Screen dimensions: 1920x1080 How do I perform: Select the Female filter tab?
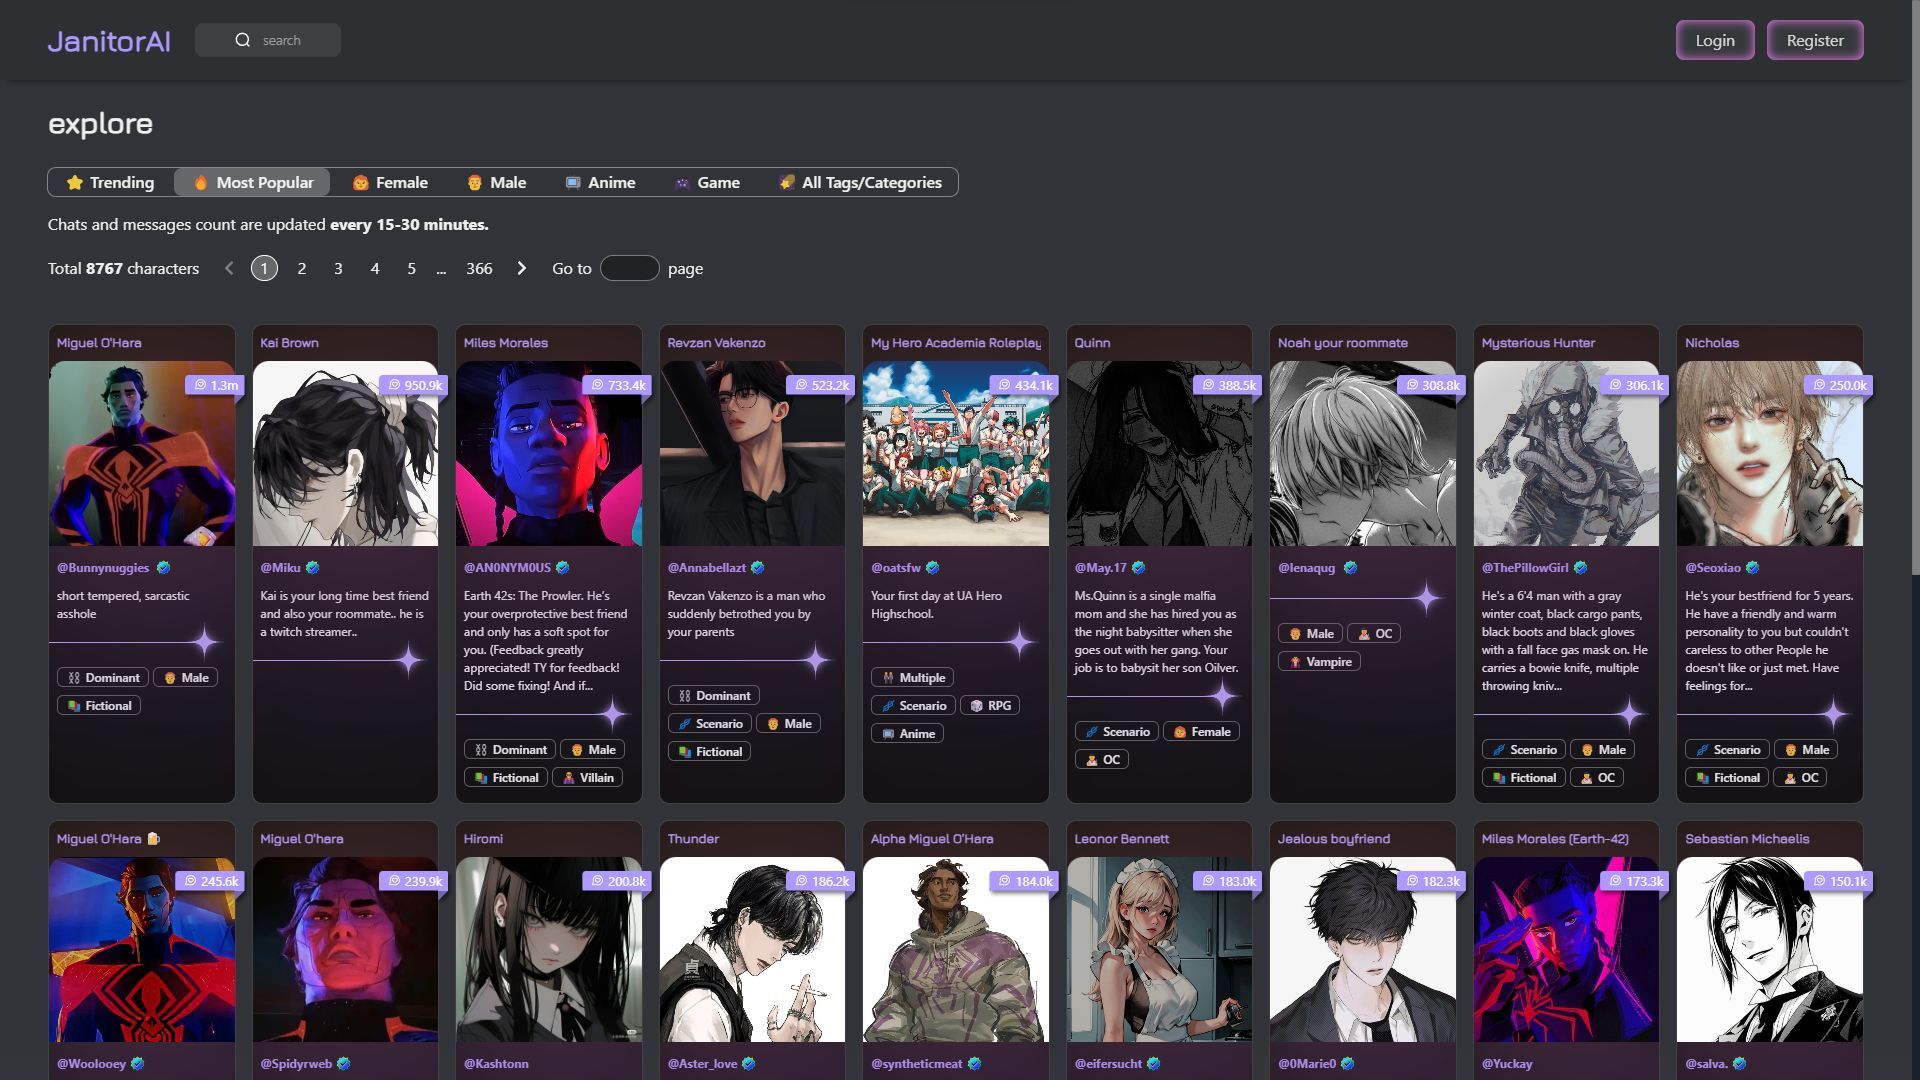390,182
